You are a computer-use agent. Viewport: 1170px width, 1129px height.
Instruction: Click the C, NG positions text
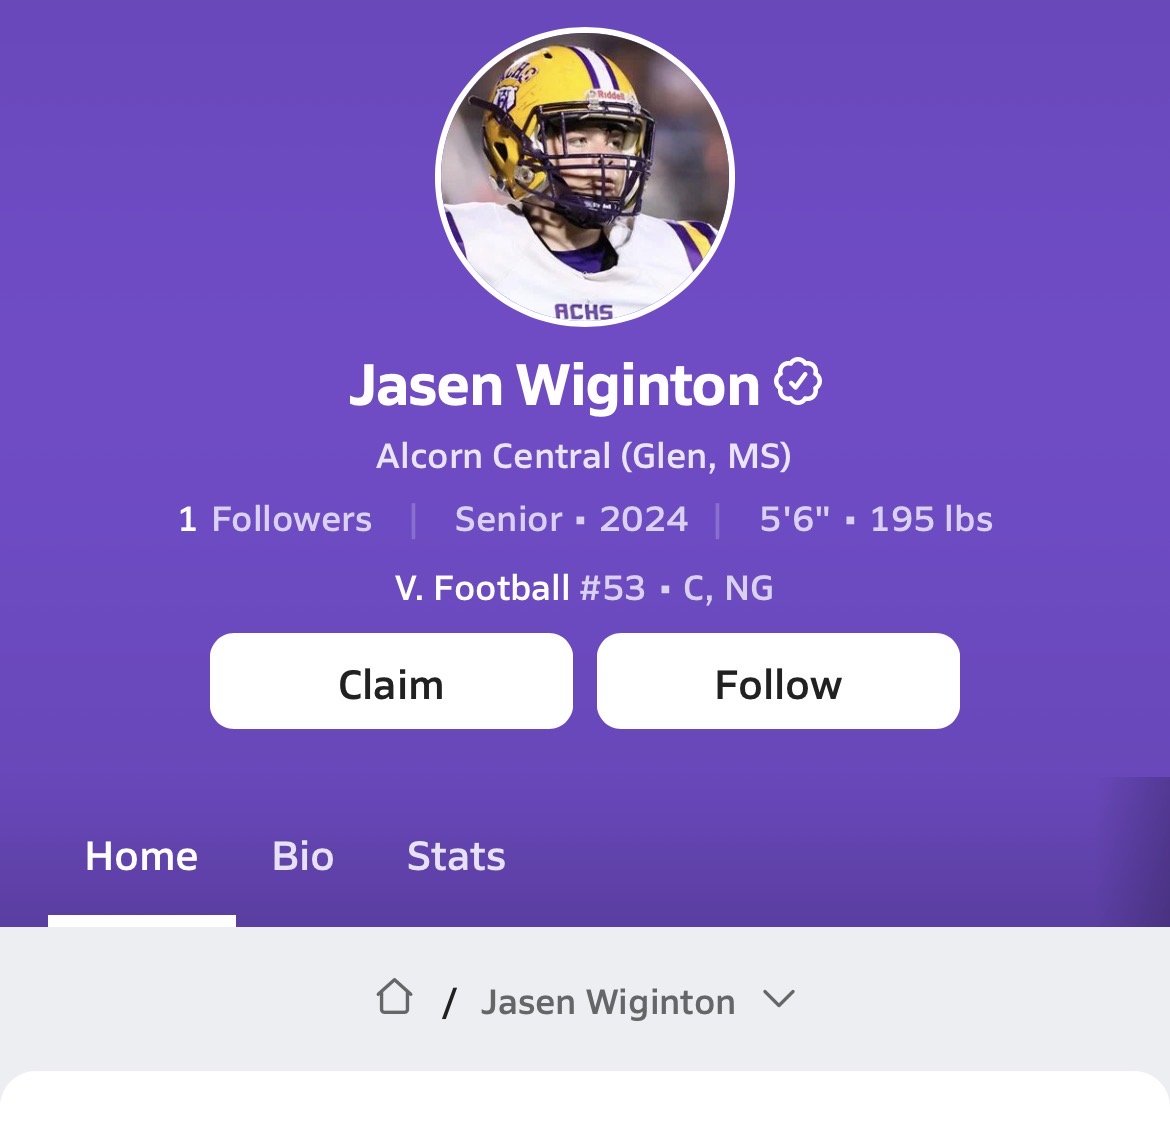point(728,589)
